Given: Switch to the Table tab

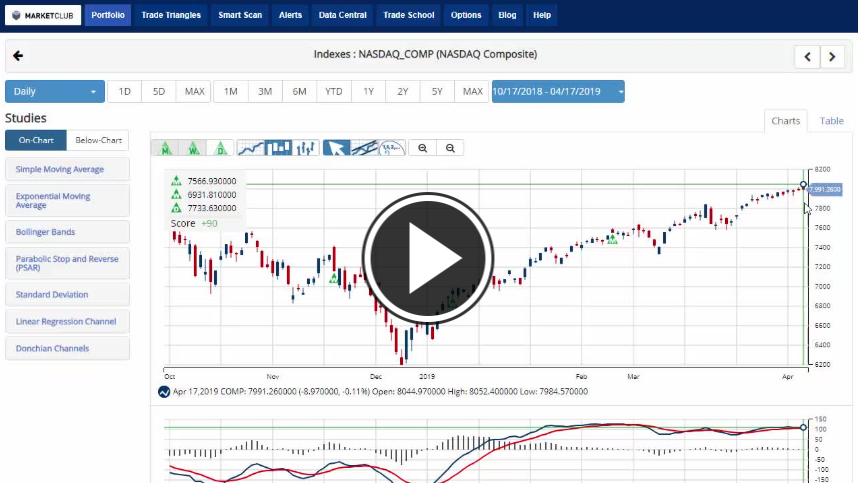Looking at the screenshot, I should [x=831, y=121].
